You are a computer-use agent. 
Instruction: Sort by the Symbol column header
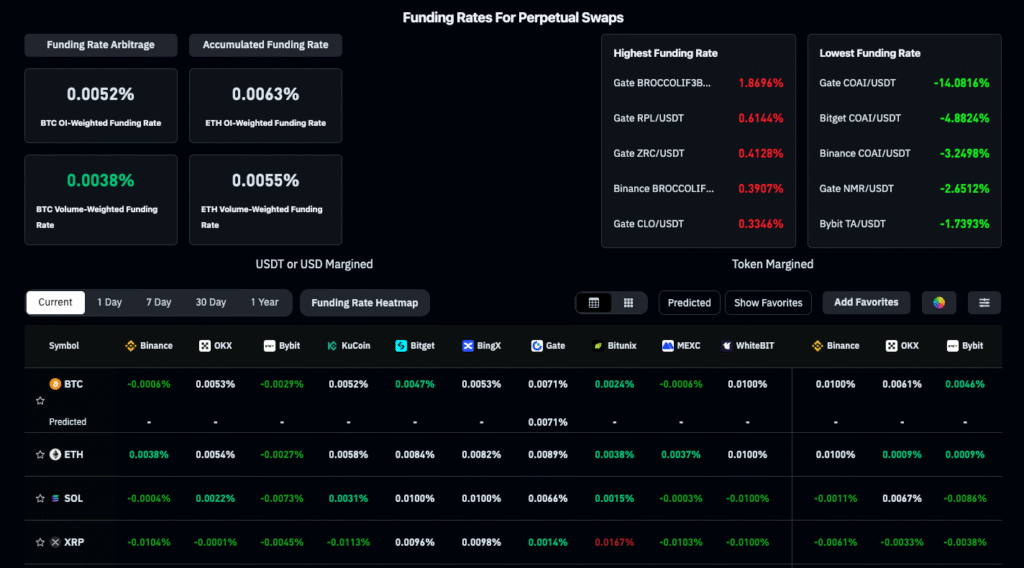(x=64, y=346)
